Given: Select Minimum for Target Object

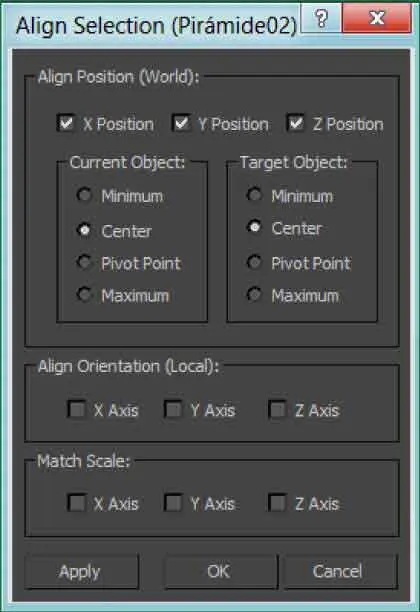Looking at the screenshot, I should pos(254,194).
